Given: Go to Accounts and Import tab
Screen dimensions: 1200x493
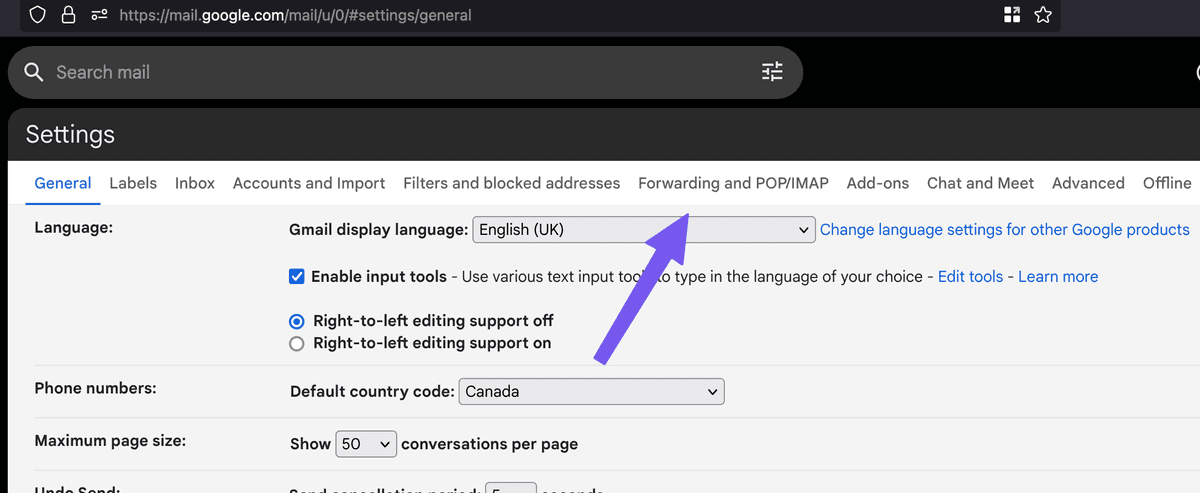Looking at the screenshot, I should click(x=309, y=183).
